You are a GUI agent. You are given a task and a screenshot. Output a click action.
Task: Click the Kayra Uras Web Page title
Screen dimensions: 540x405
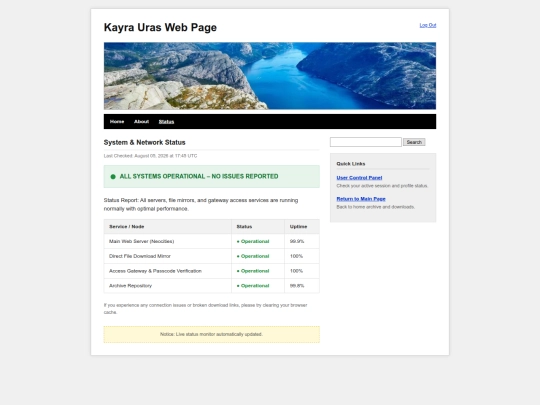click(x=160, y=28)
